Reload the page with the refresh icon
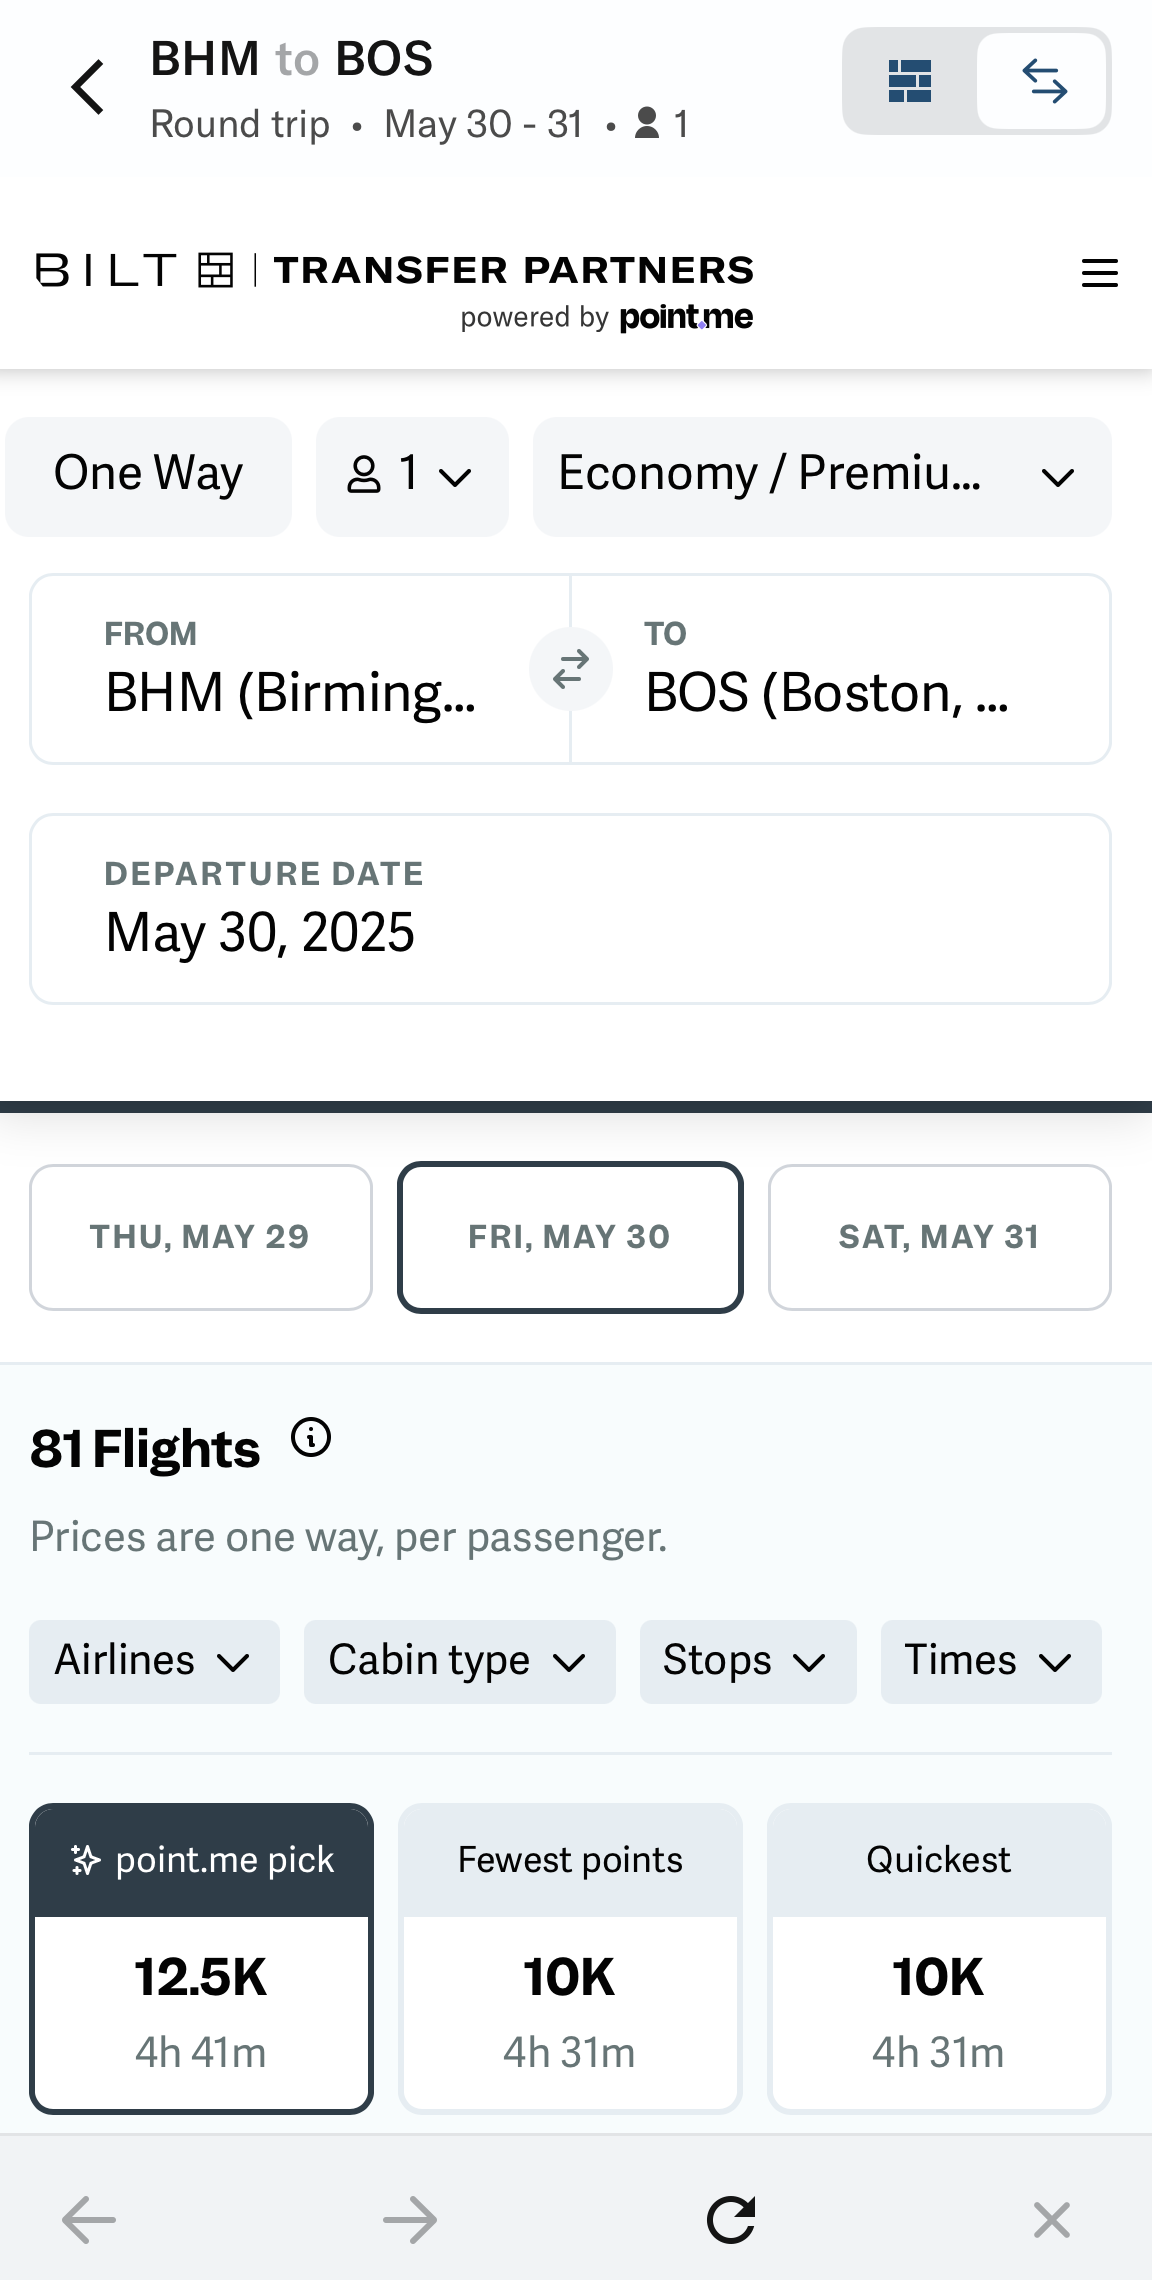Image resolution: width=1152 pixels, height=2280 pixels. pos(731,2220)
